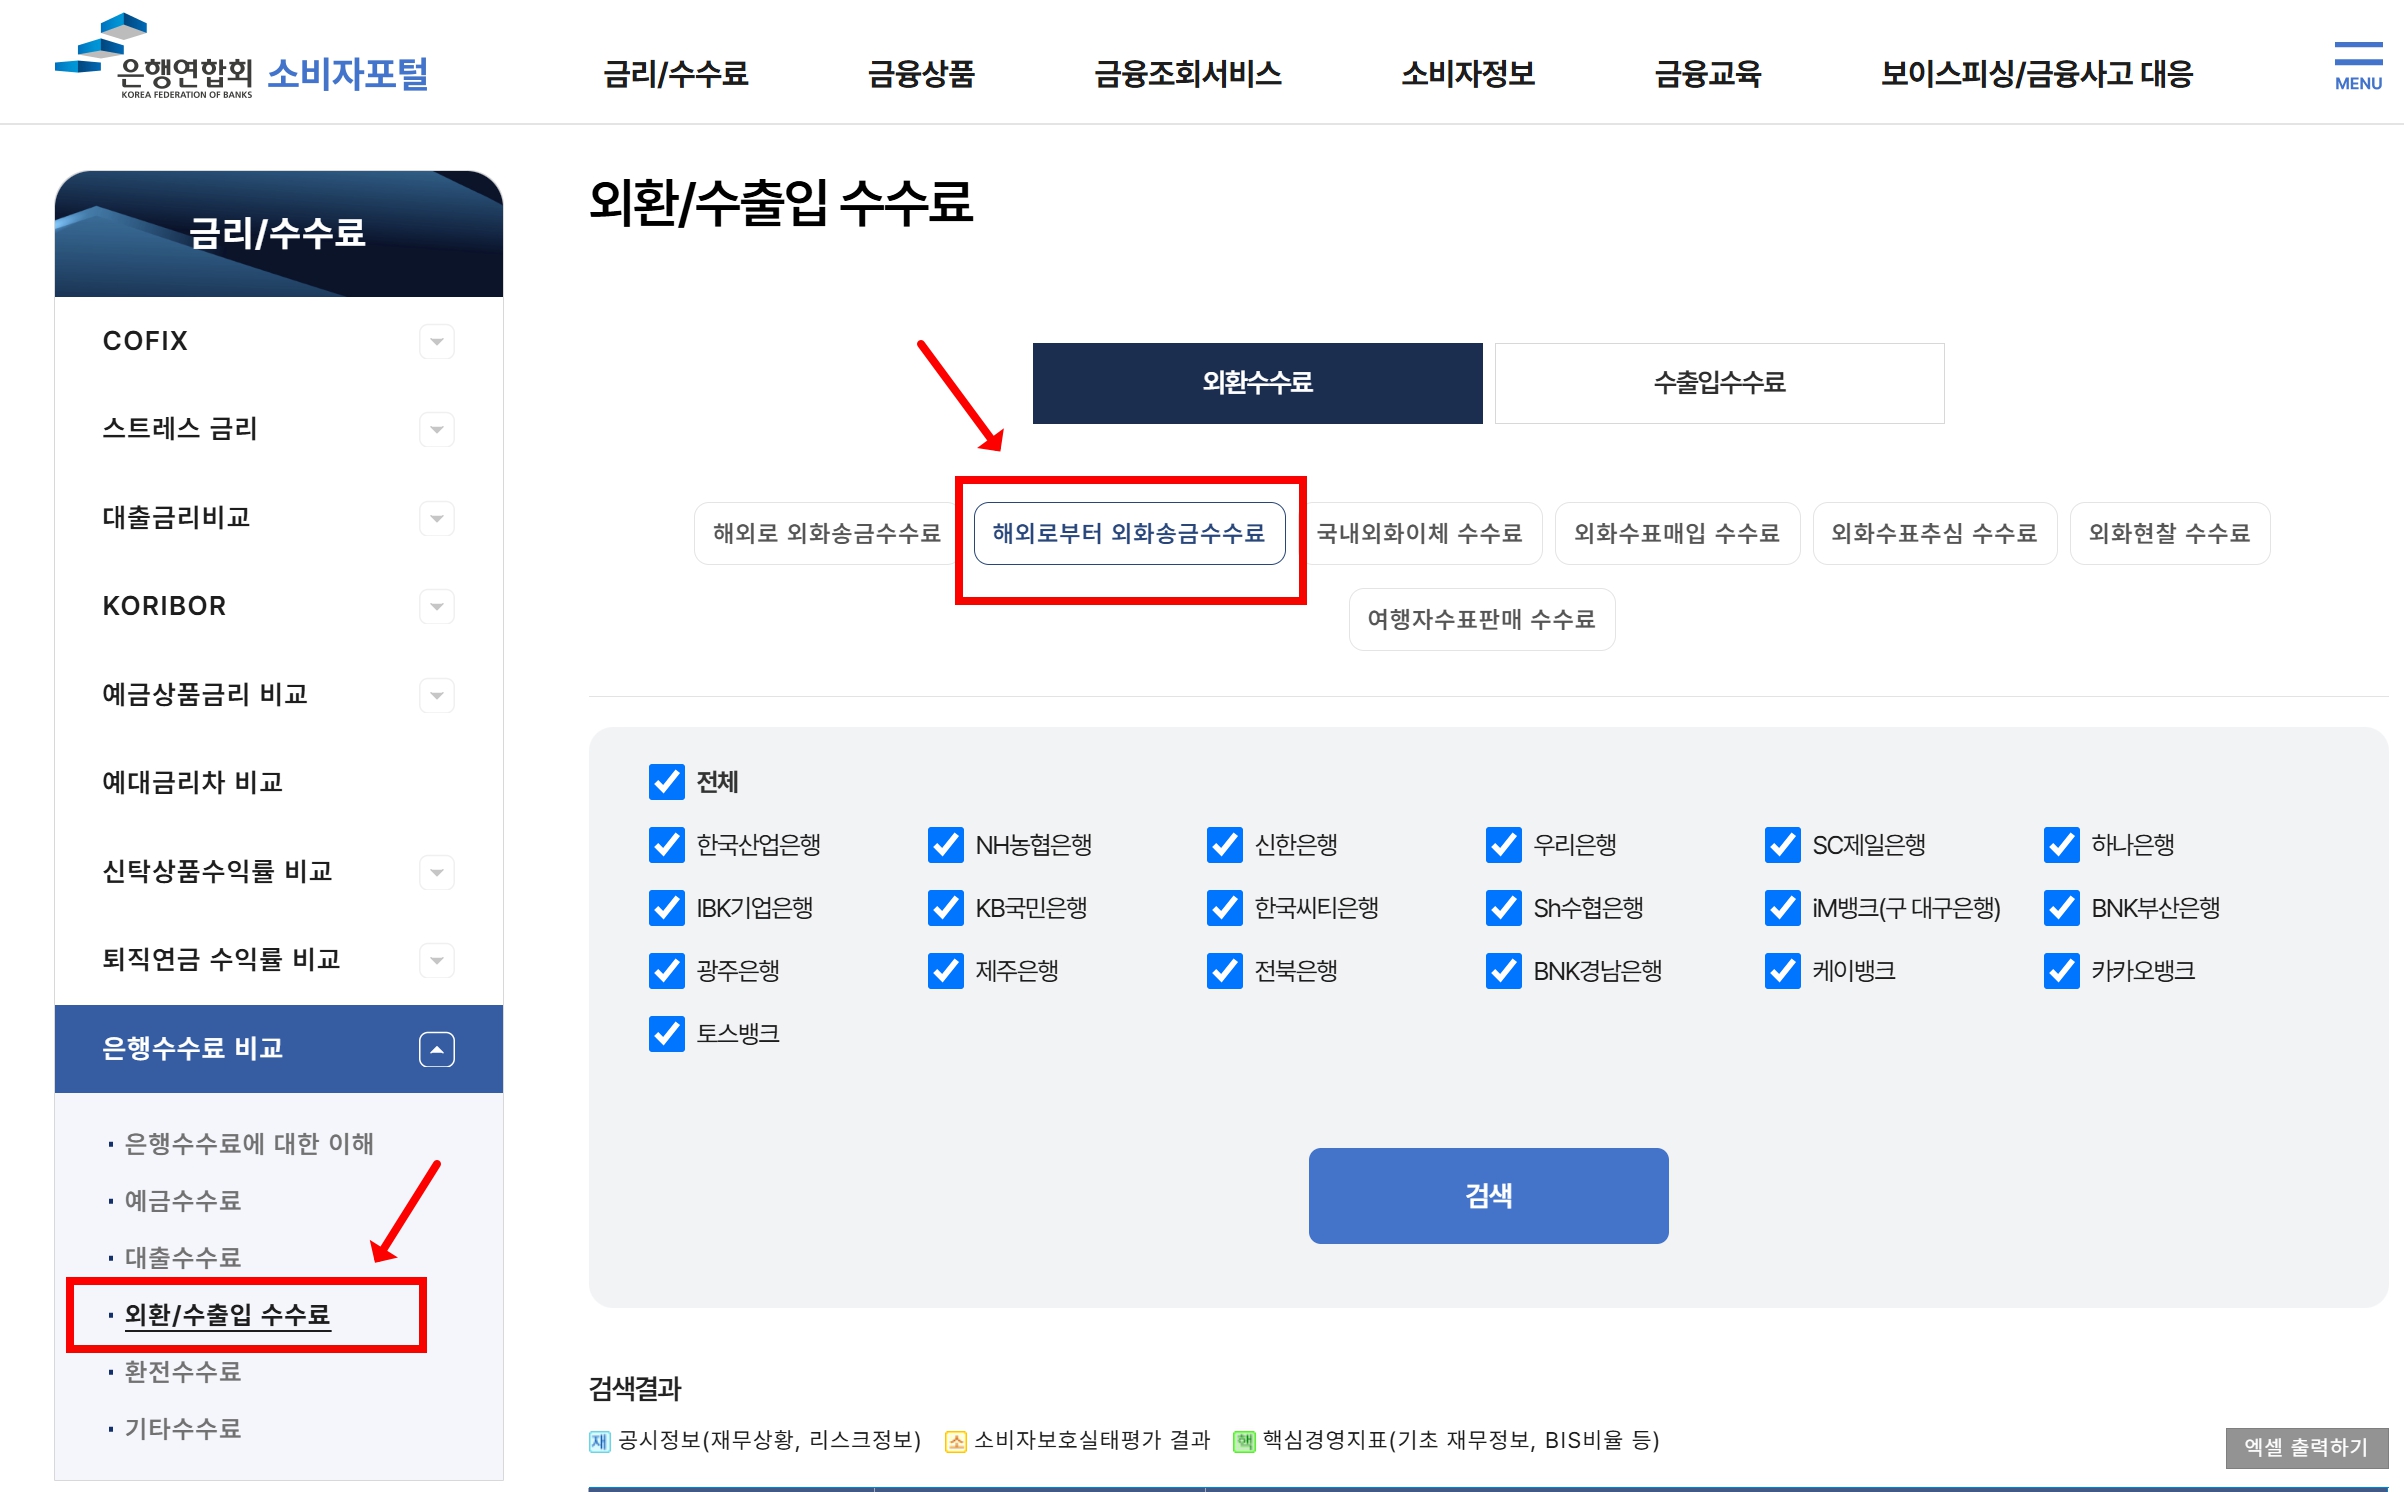
Task: Click the green 핵 key indicator icon
Action: [1244, 1441]
